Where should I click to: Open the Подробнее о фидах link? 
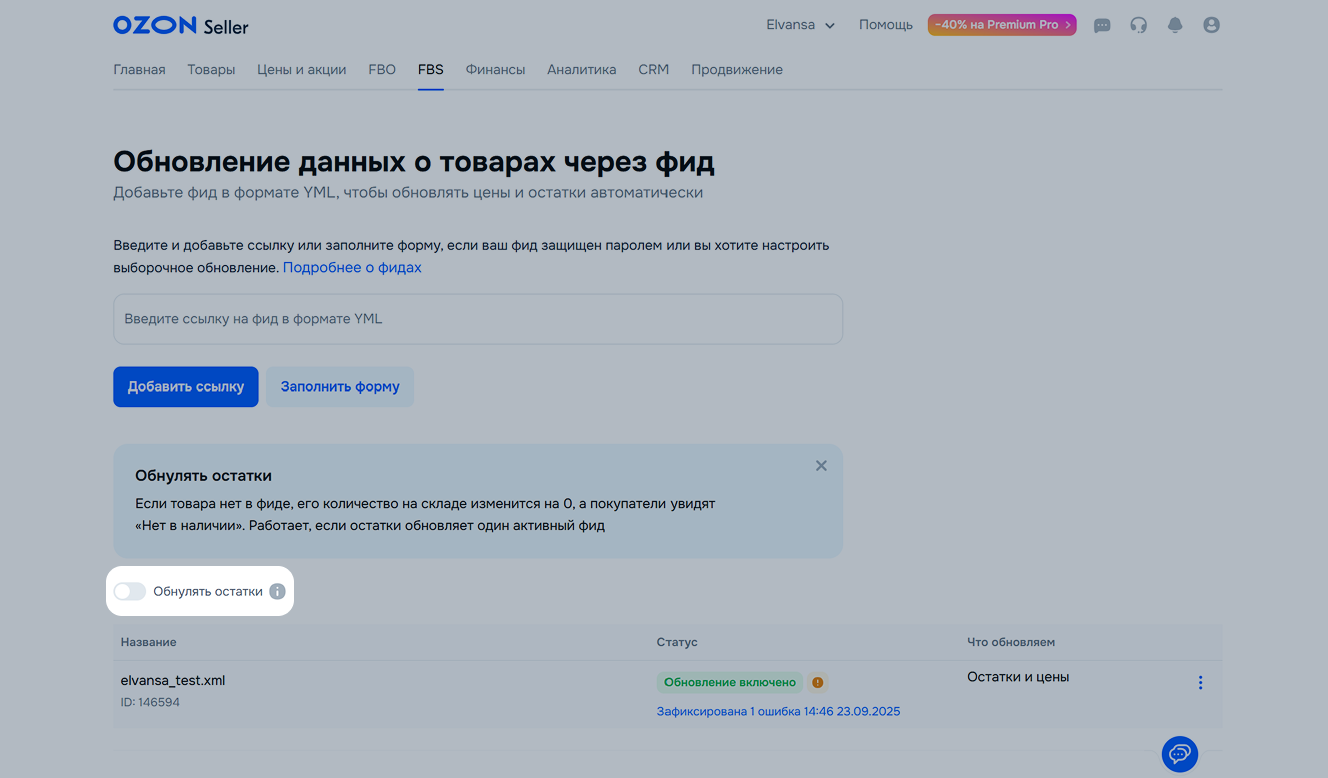pos(352,268)
